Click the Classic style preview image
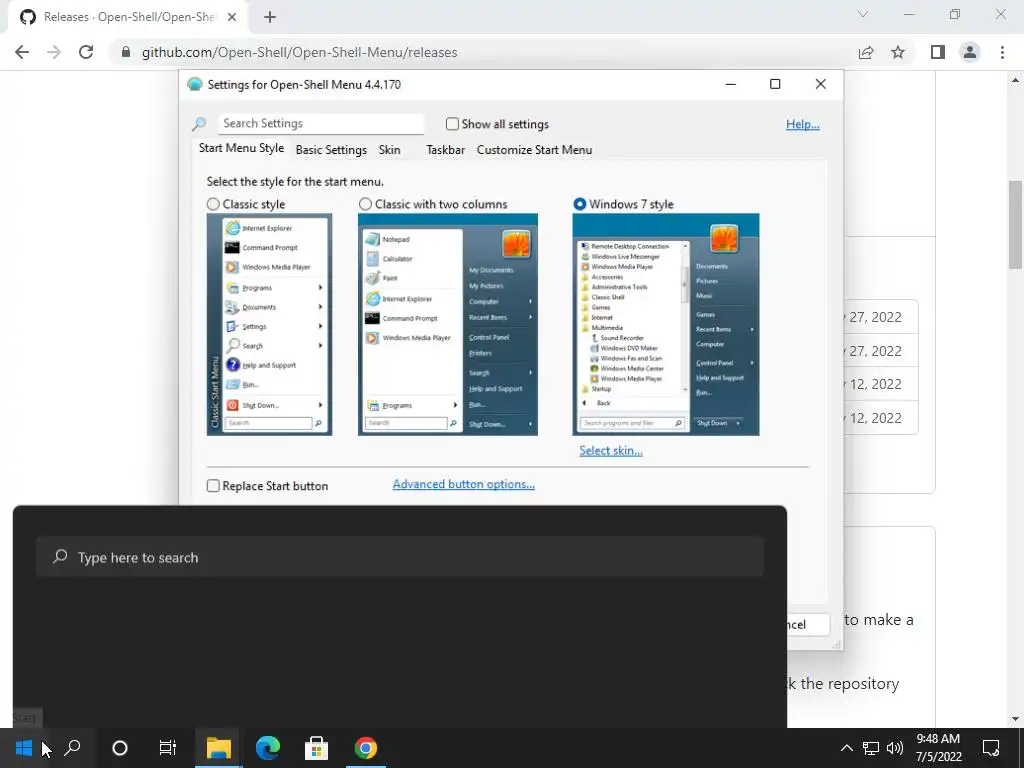Viewport: 1024px width, 768px height. (x=269, y=325)
